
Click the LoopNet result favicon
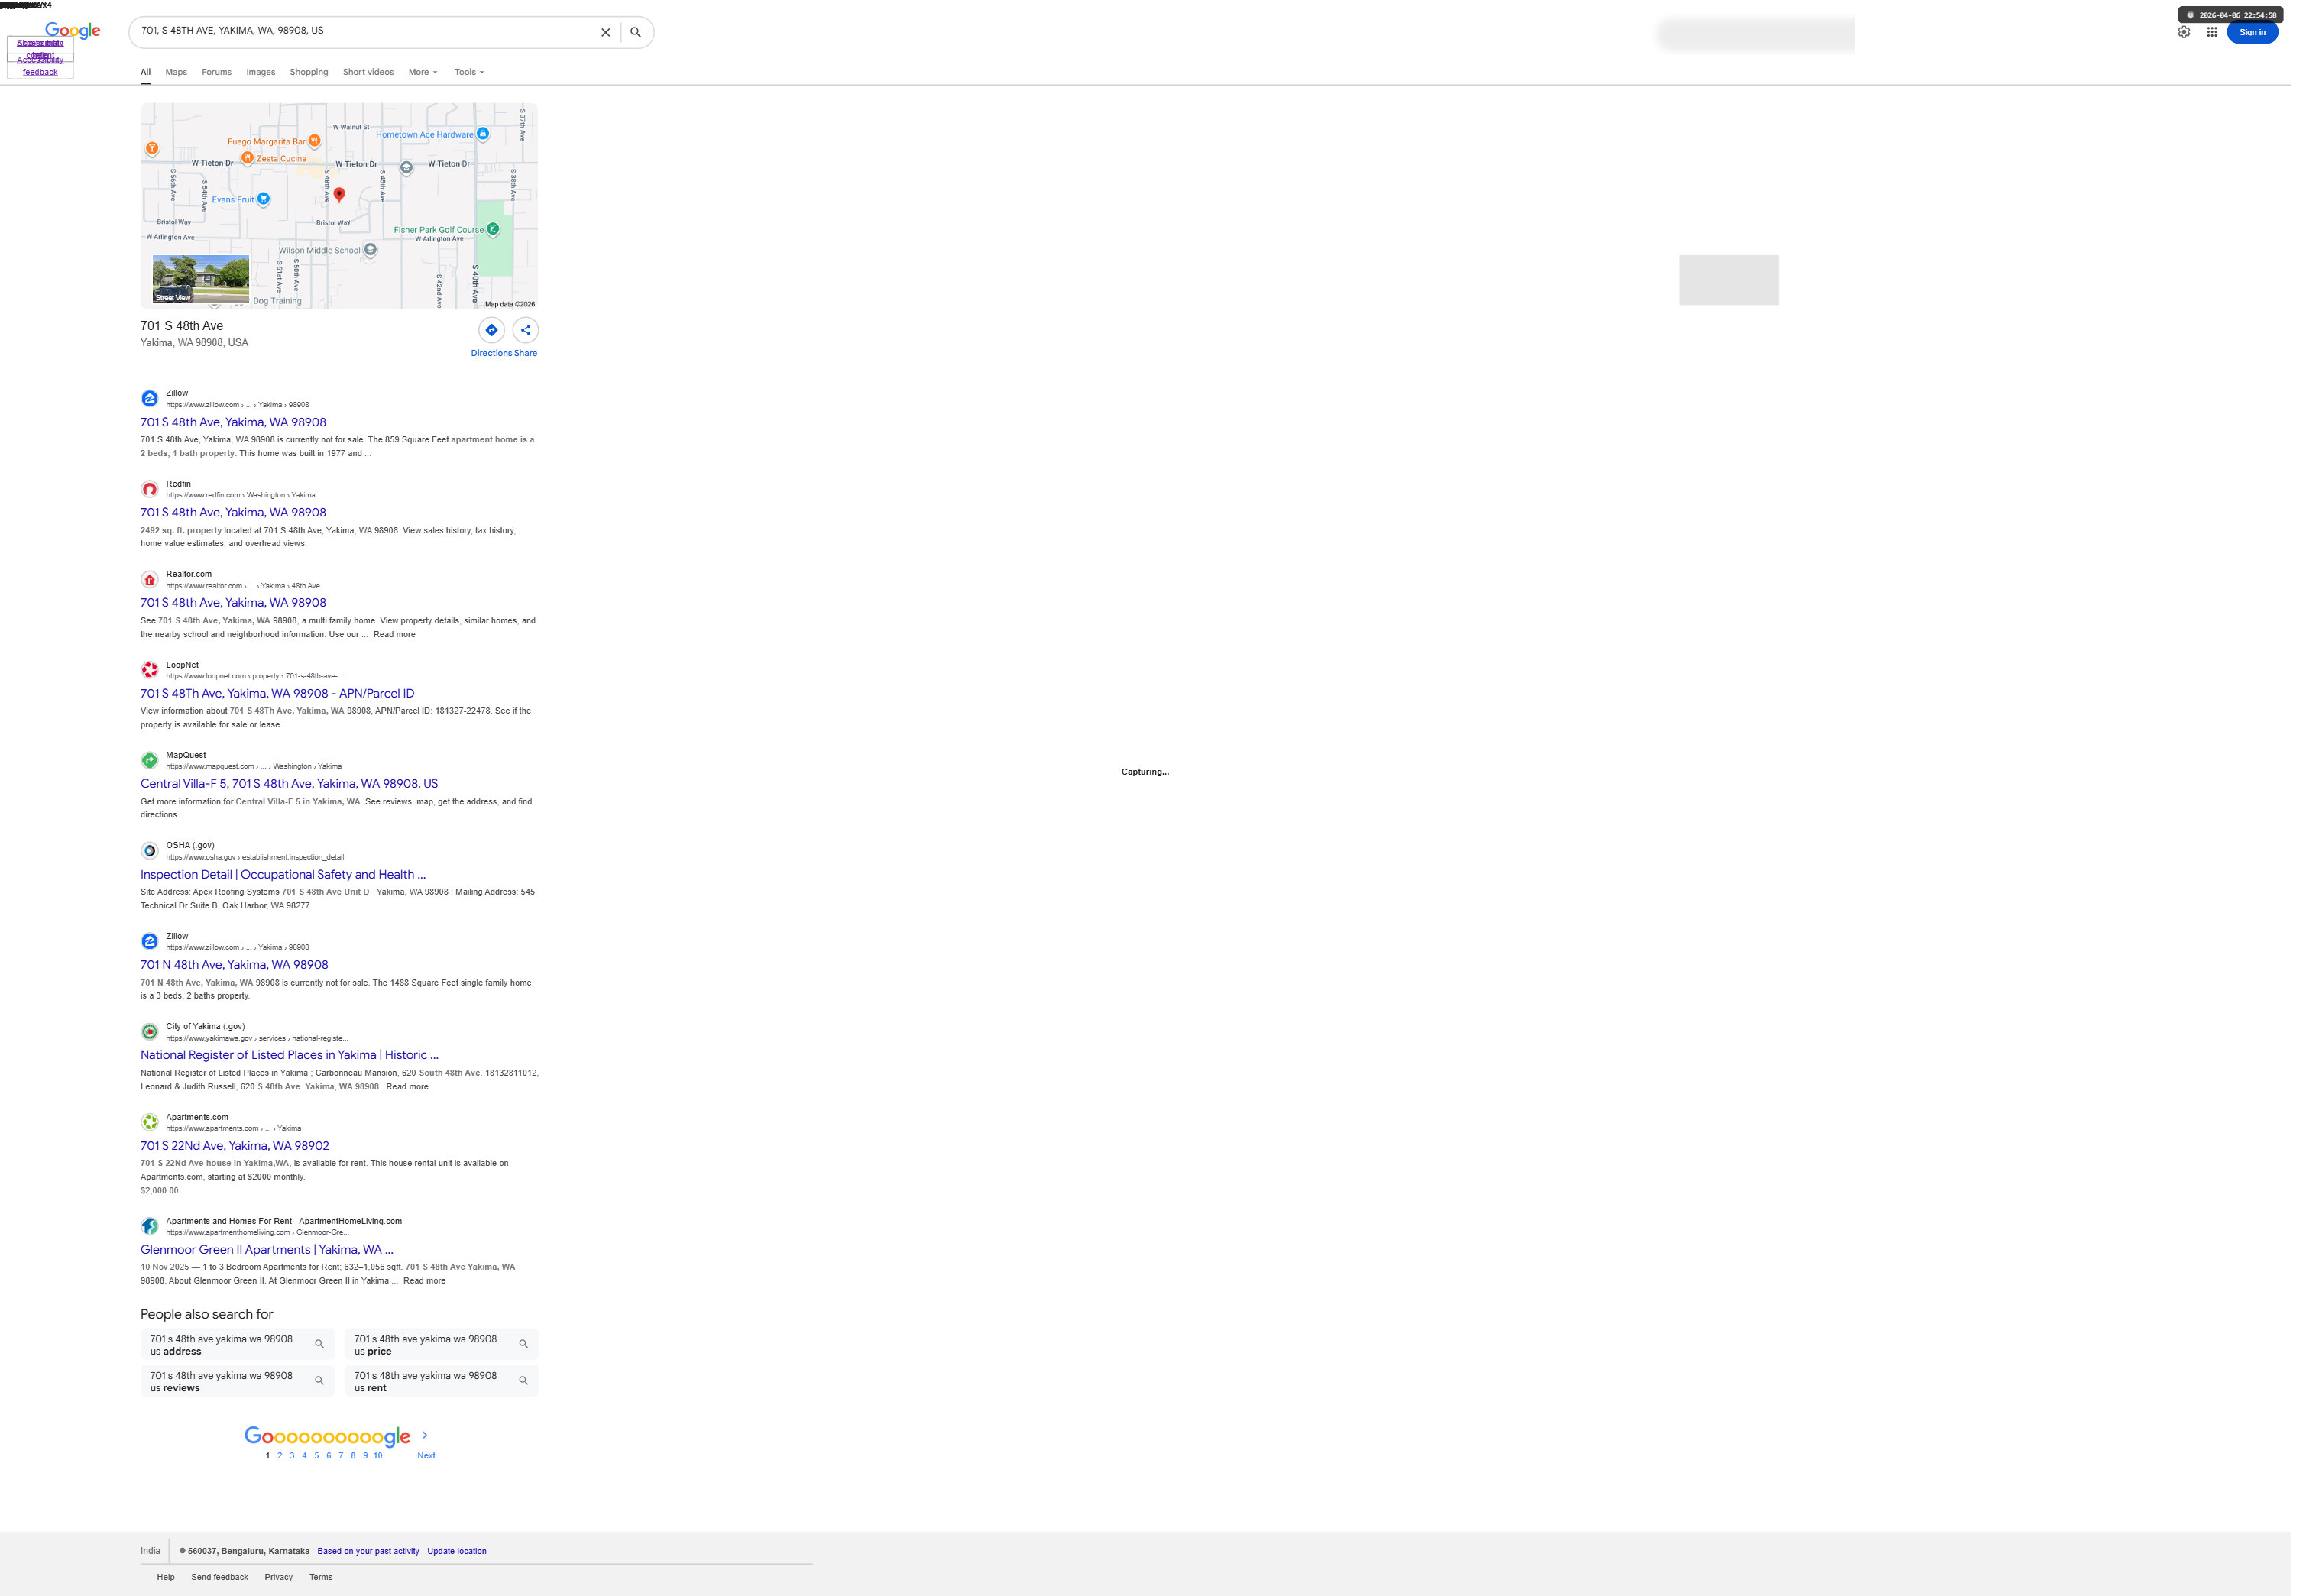click(x=149, y=670)
